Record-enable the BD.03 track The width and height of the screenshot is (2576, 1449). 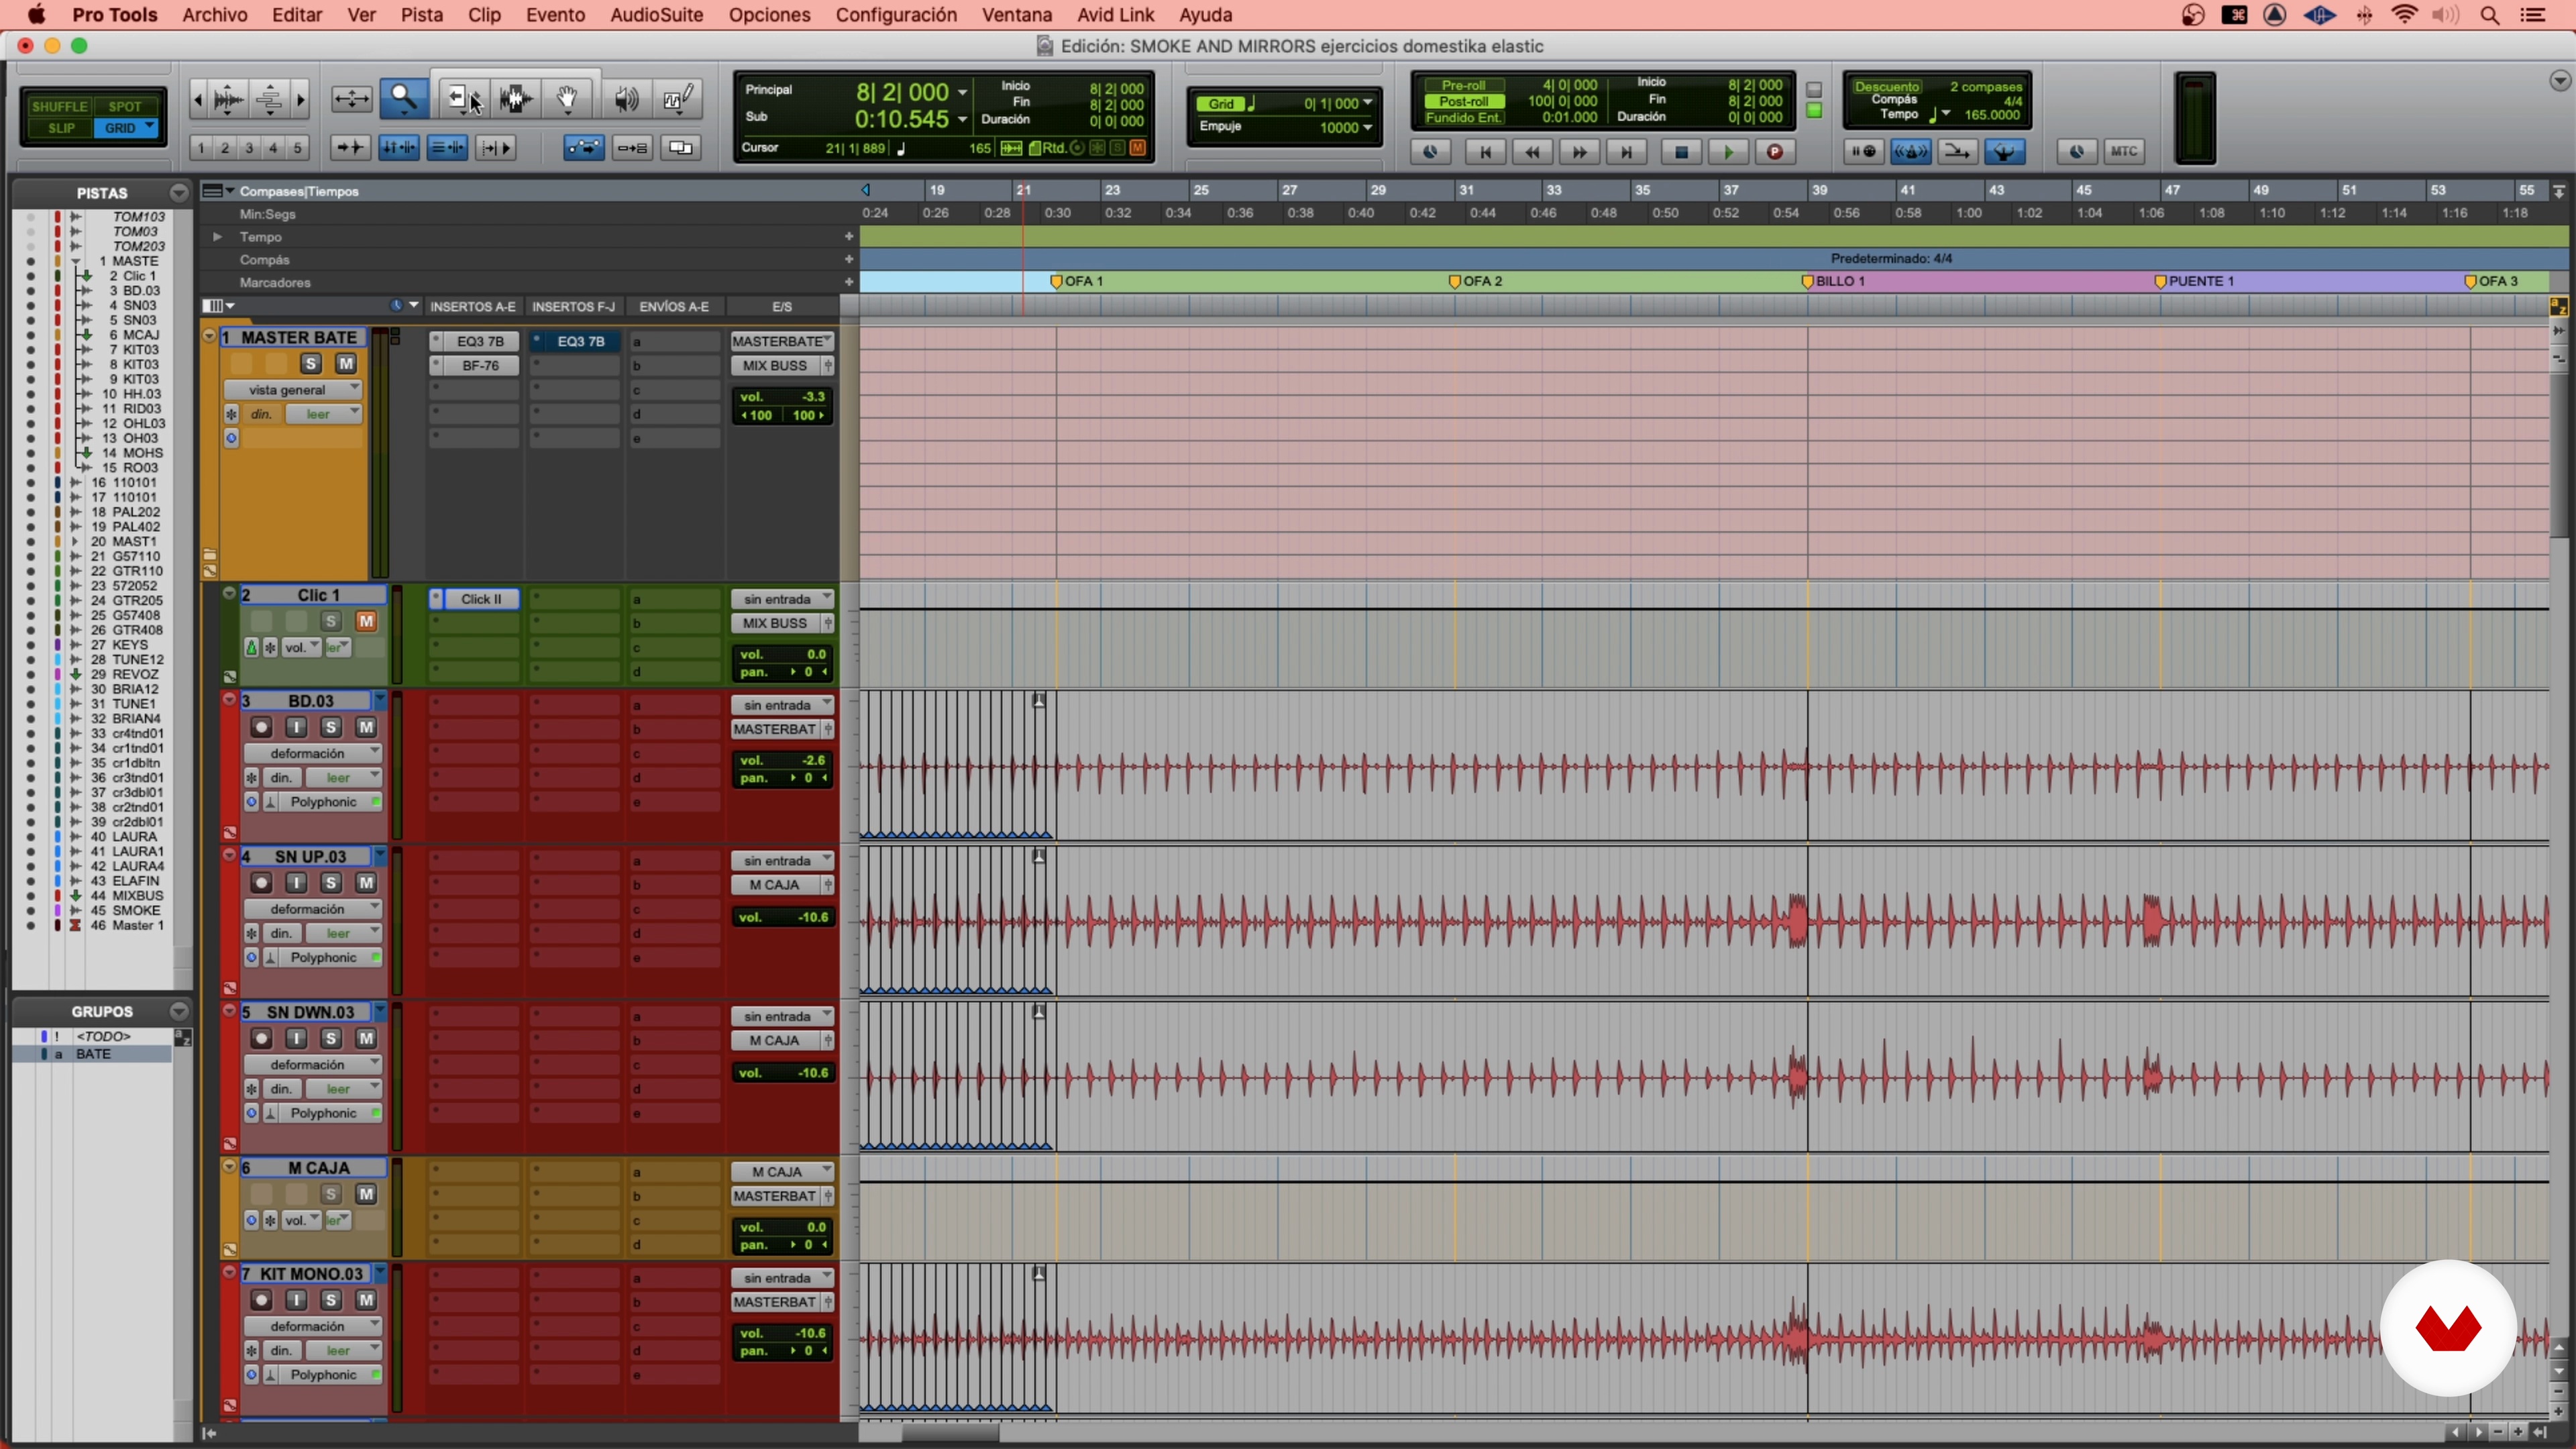click(261, 727)
